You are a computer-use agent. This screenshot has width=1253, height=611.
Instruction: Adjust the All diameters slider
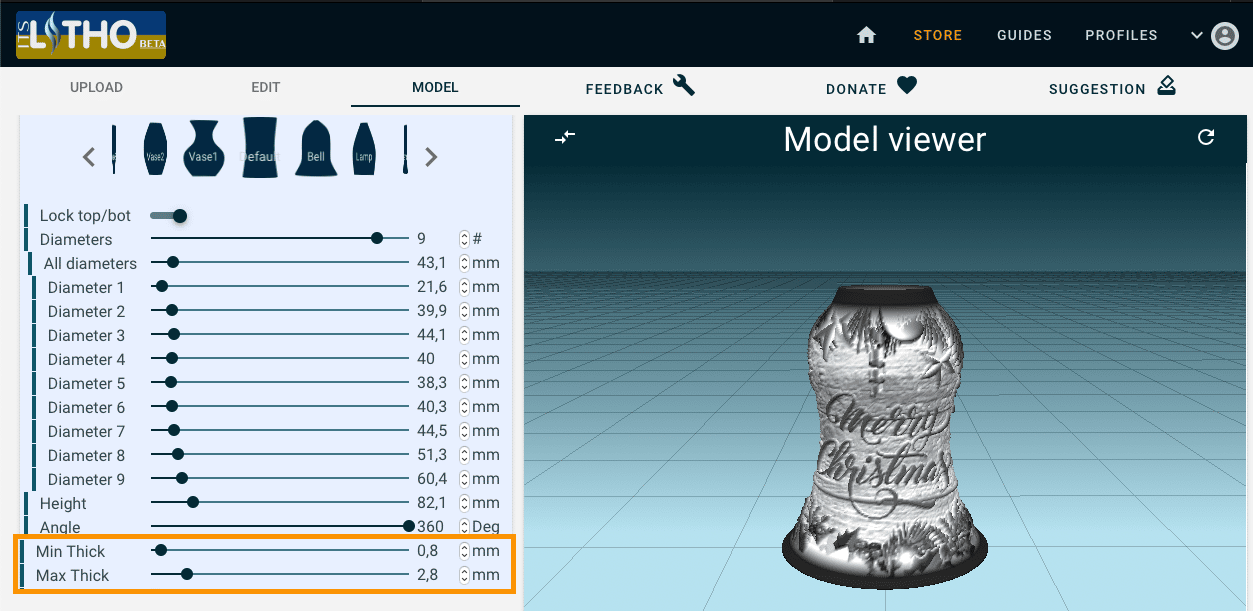coord(280,262)
